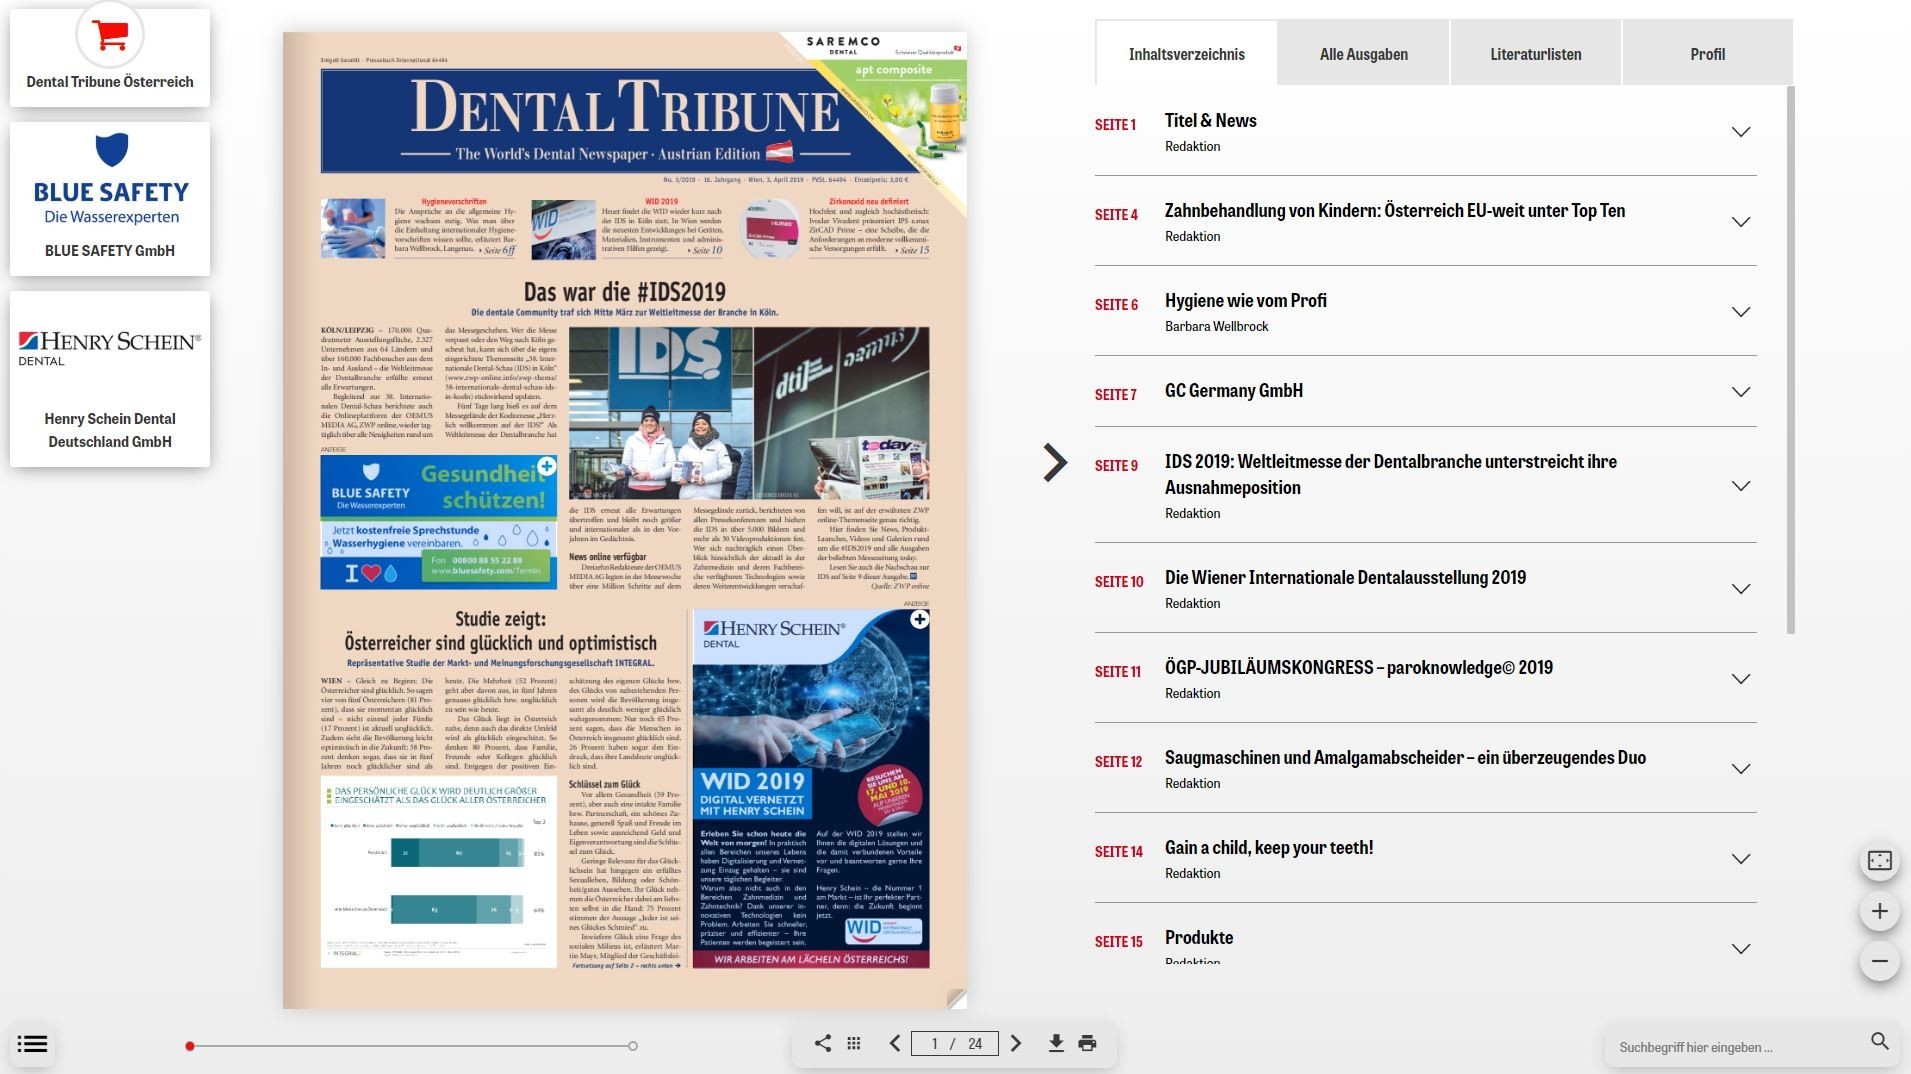Screen dimensions: 1911x1074
Task: Open article Die Wiener Internationale Dentalausstellung 2019
Action: tap(1345, 578)
